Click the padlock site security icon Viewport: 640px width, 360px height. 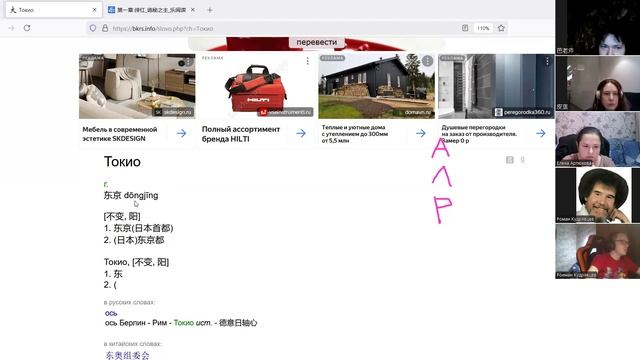(105, 28)
